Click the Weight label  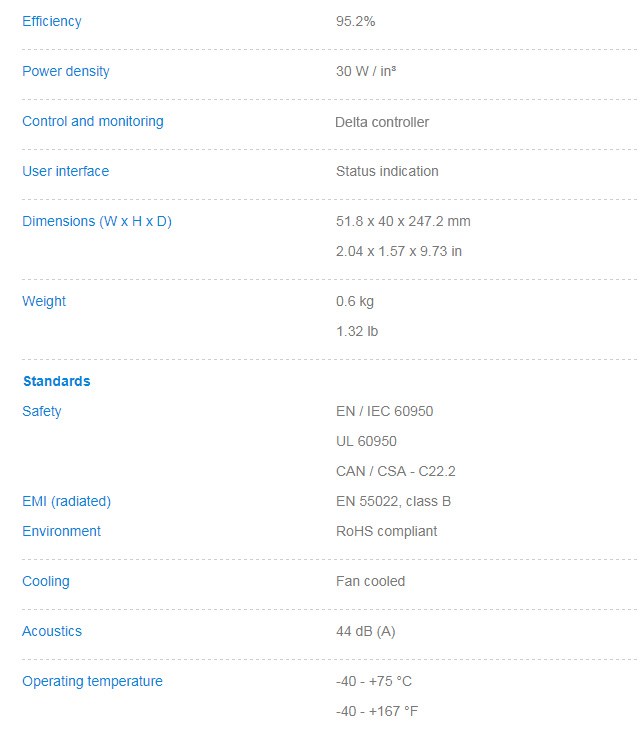click(44, 301)
